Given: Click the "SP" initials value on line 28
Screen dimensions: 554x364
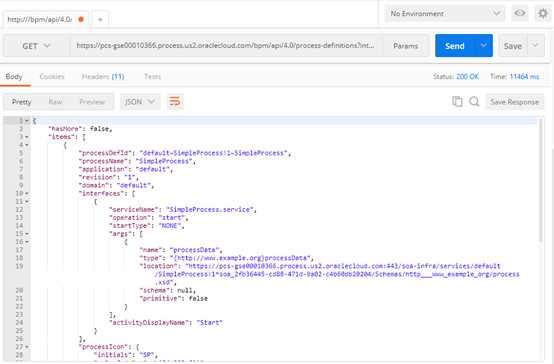Looking at the screenshot, I should click(147, 355).
